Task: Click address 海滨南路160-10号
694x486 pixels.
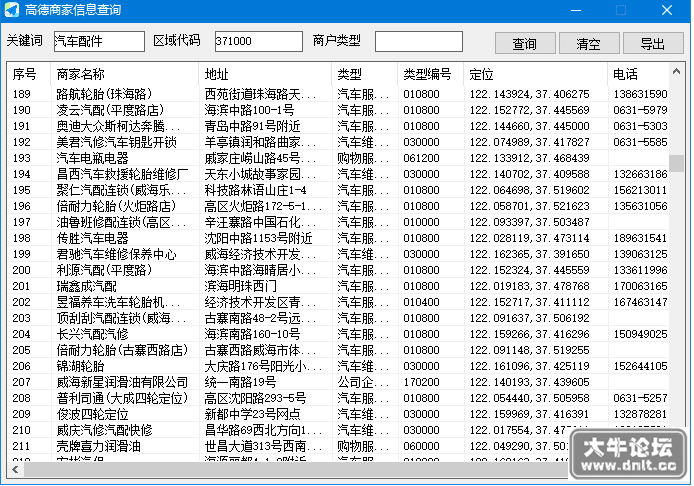Action: [252, 334]
